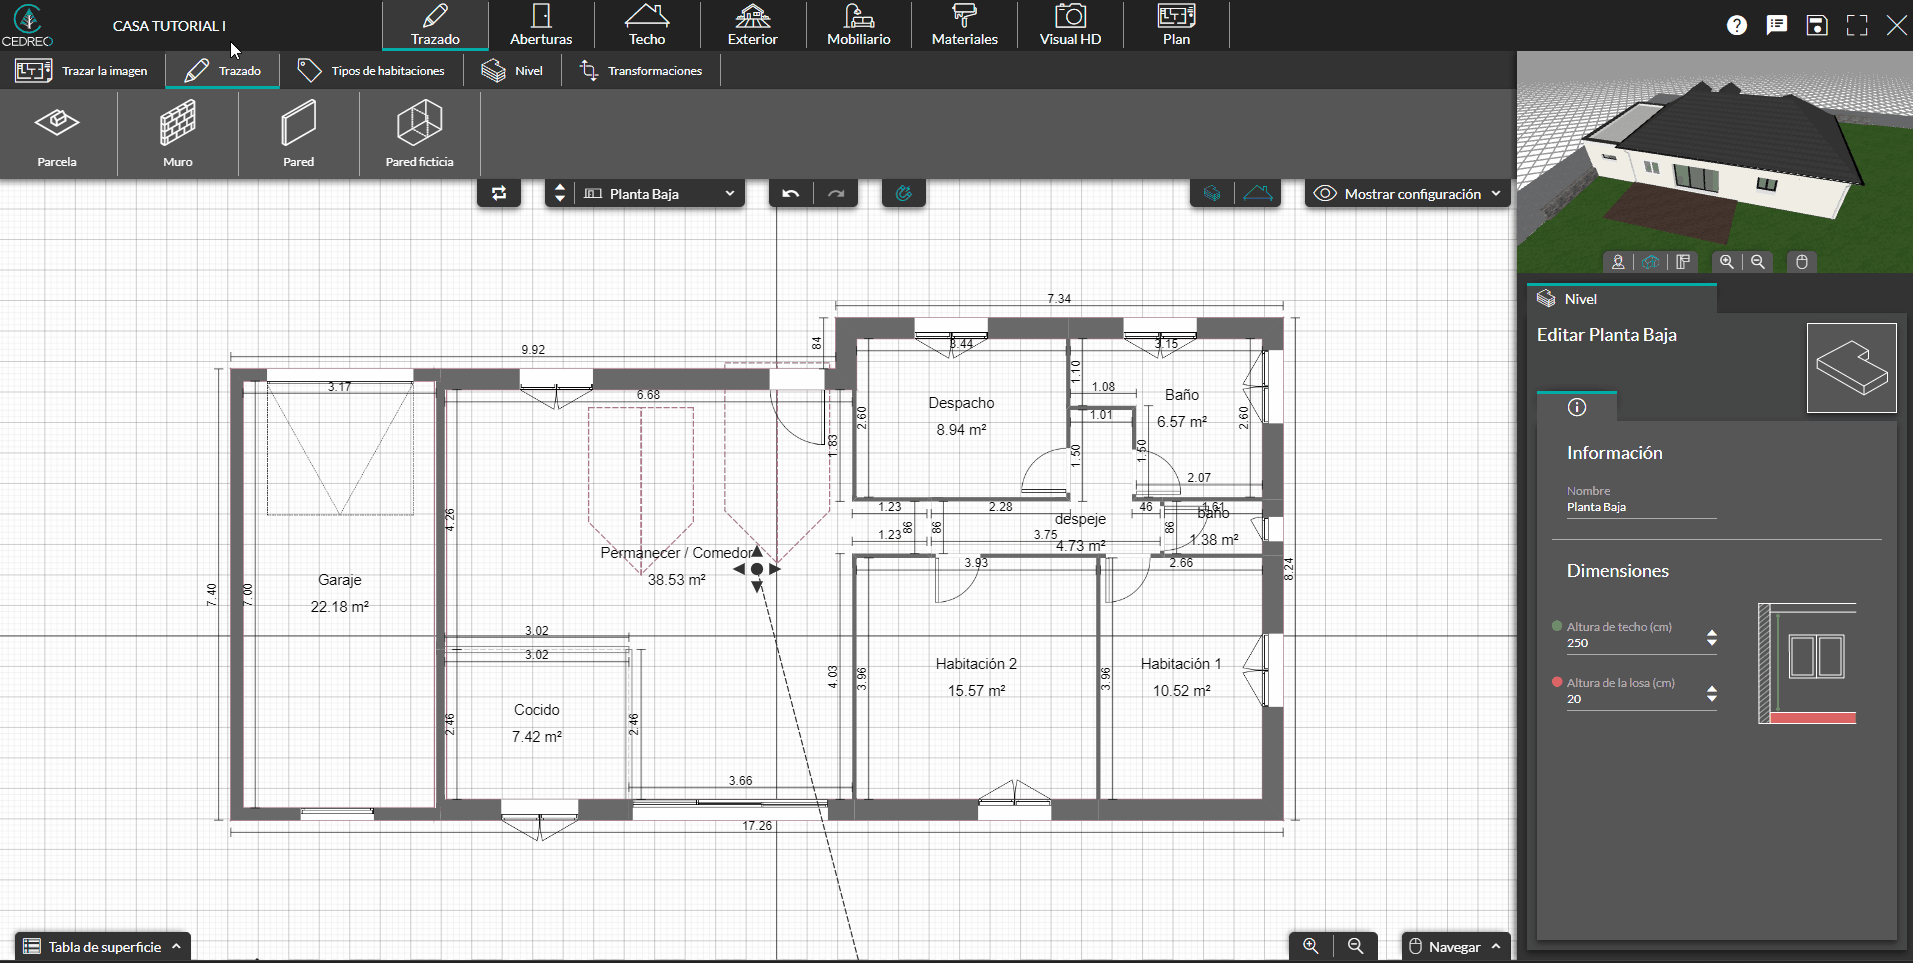
Task: Edit the Altura de techo value
Action: coord(1632,643)
